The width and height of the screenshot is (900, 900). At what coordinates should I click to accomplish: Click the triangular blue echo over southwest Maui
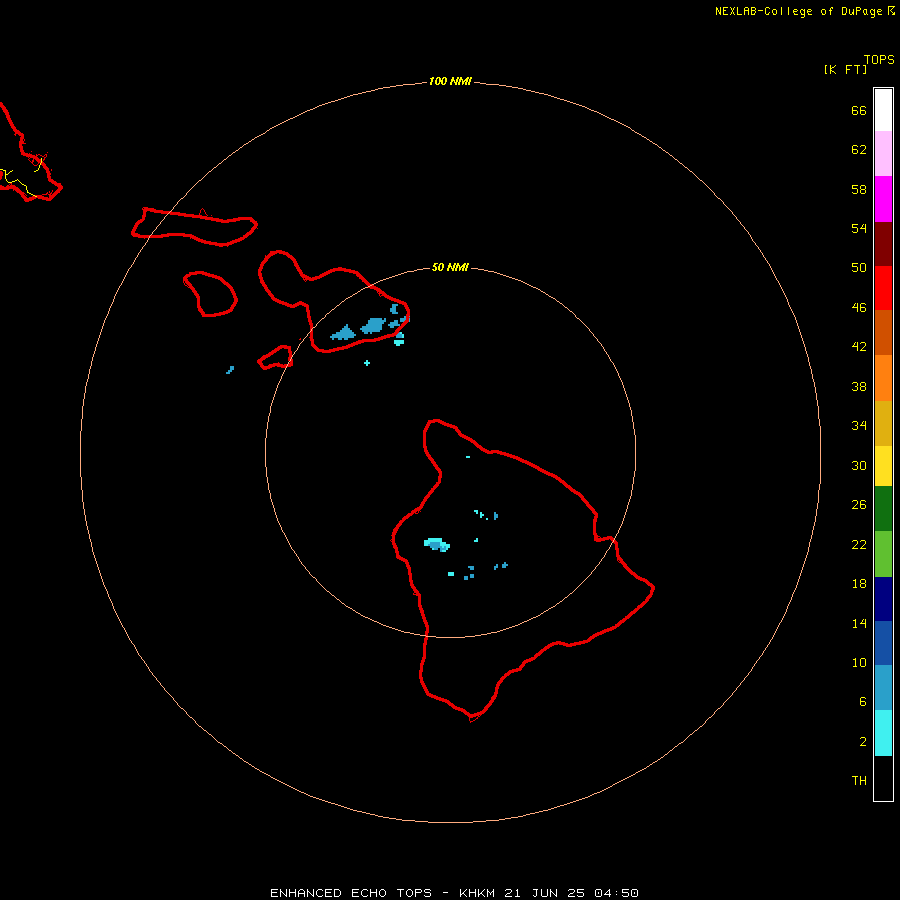click(344, 333)
